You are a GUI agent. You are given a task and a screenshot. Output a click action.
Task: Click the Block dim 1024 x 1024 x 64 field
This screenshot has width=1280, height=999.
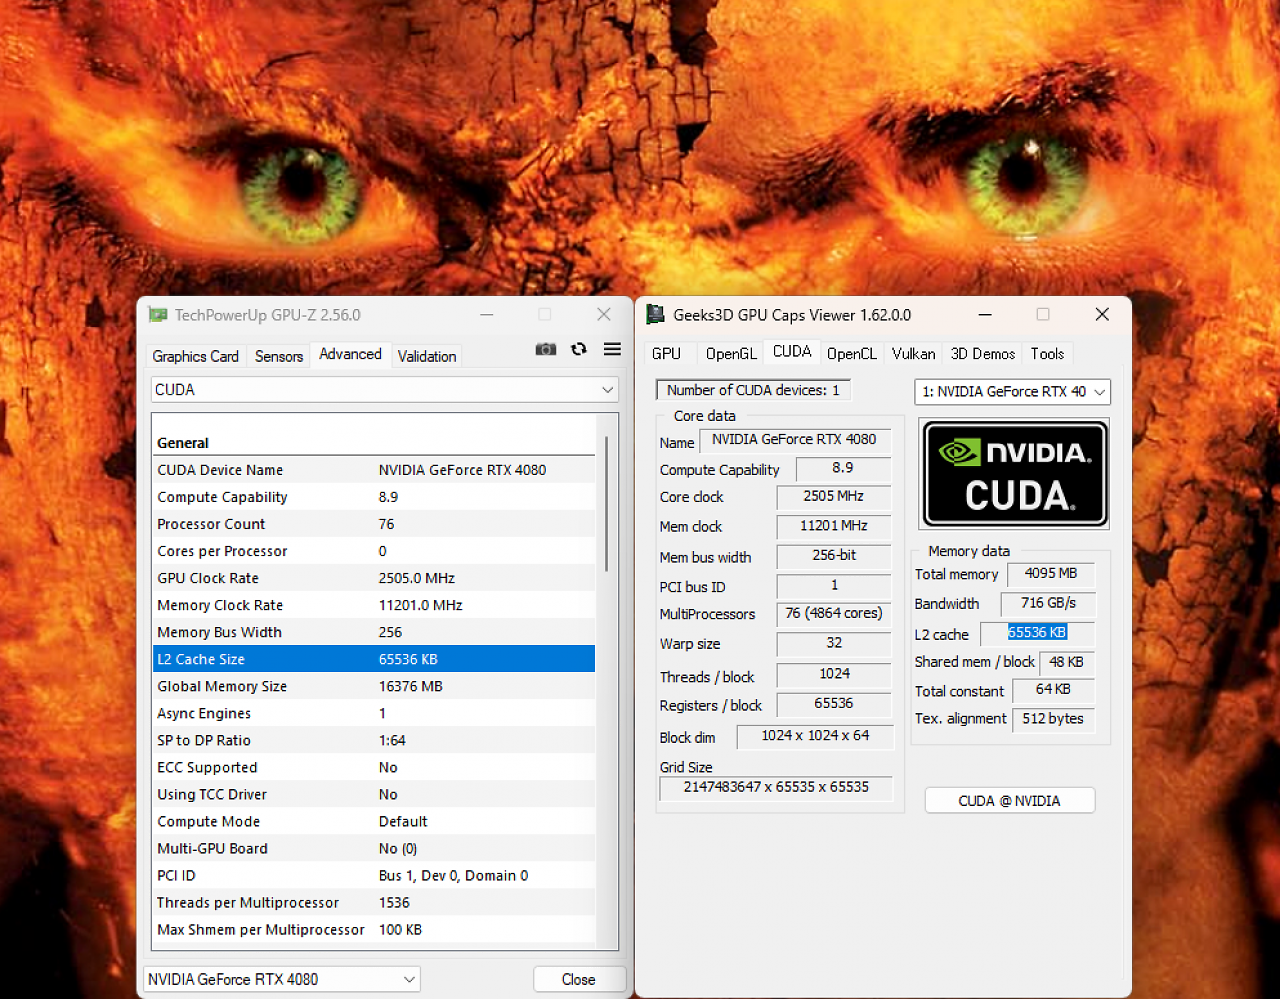pyautogui.click(x=814, y=736)
